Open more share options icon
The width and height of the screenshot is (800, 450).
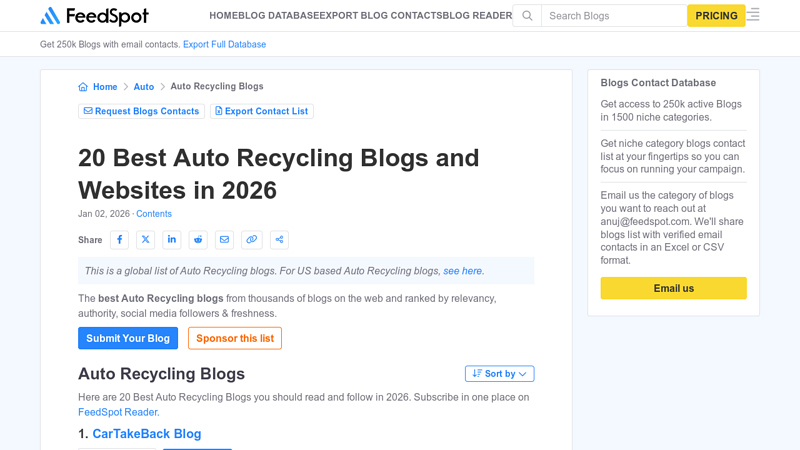(279, 240)
